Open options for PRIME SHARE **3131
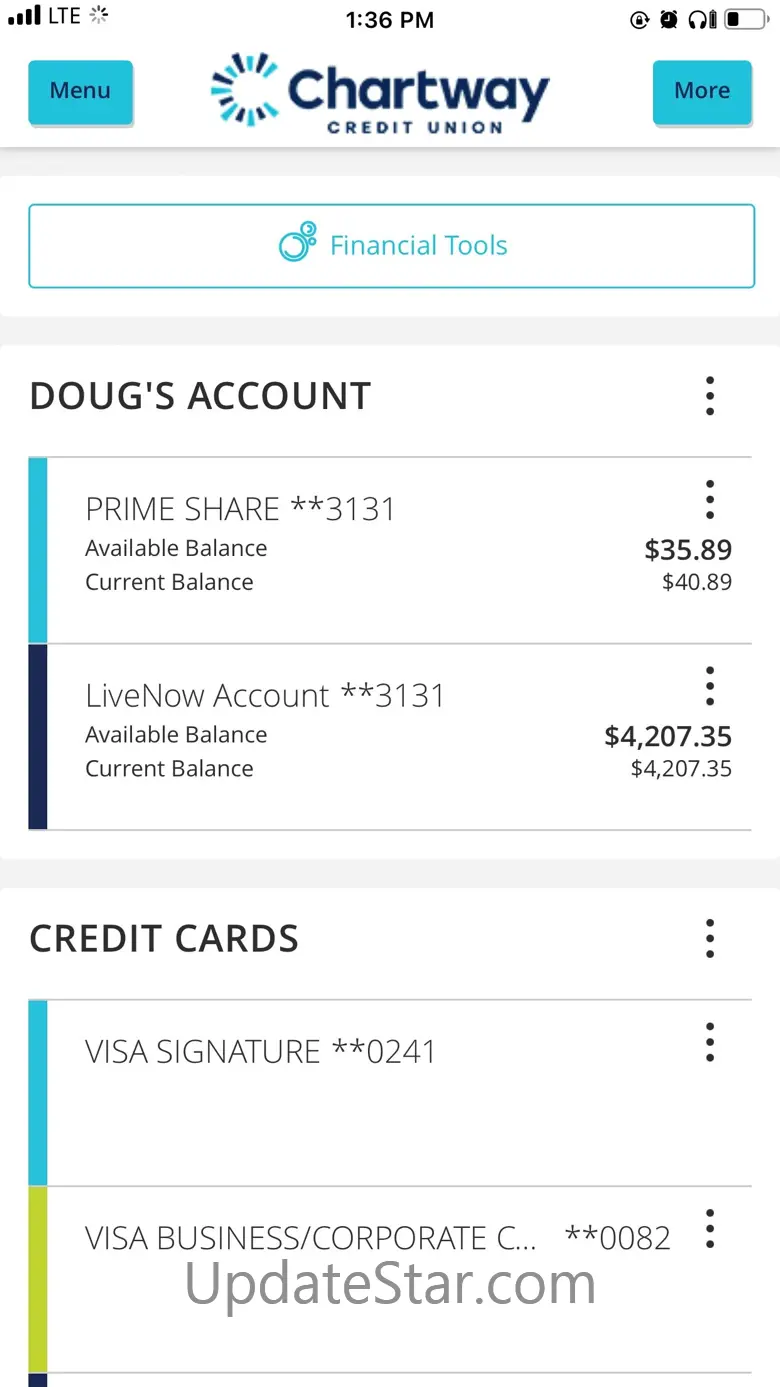 (710, 500)
